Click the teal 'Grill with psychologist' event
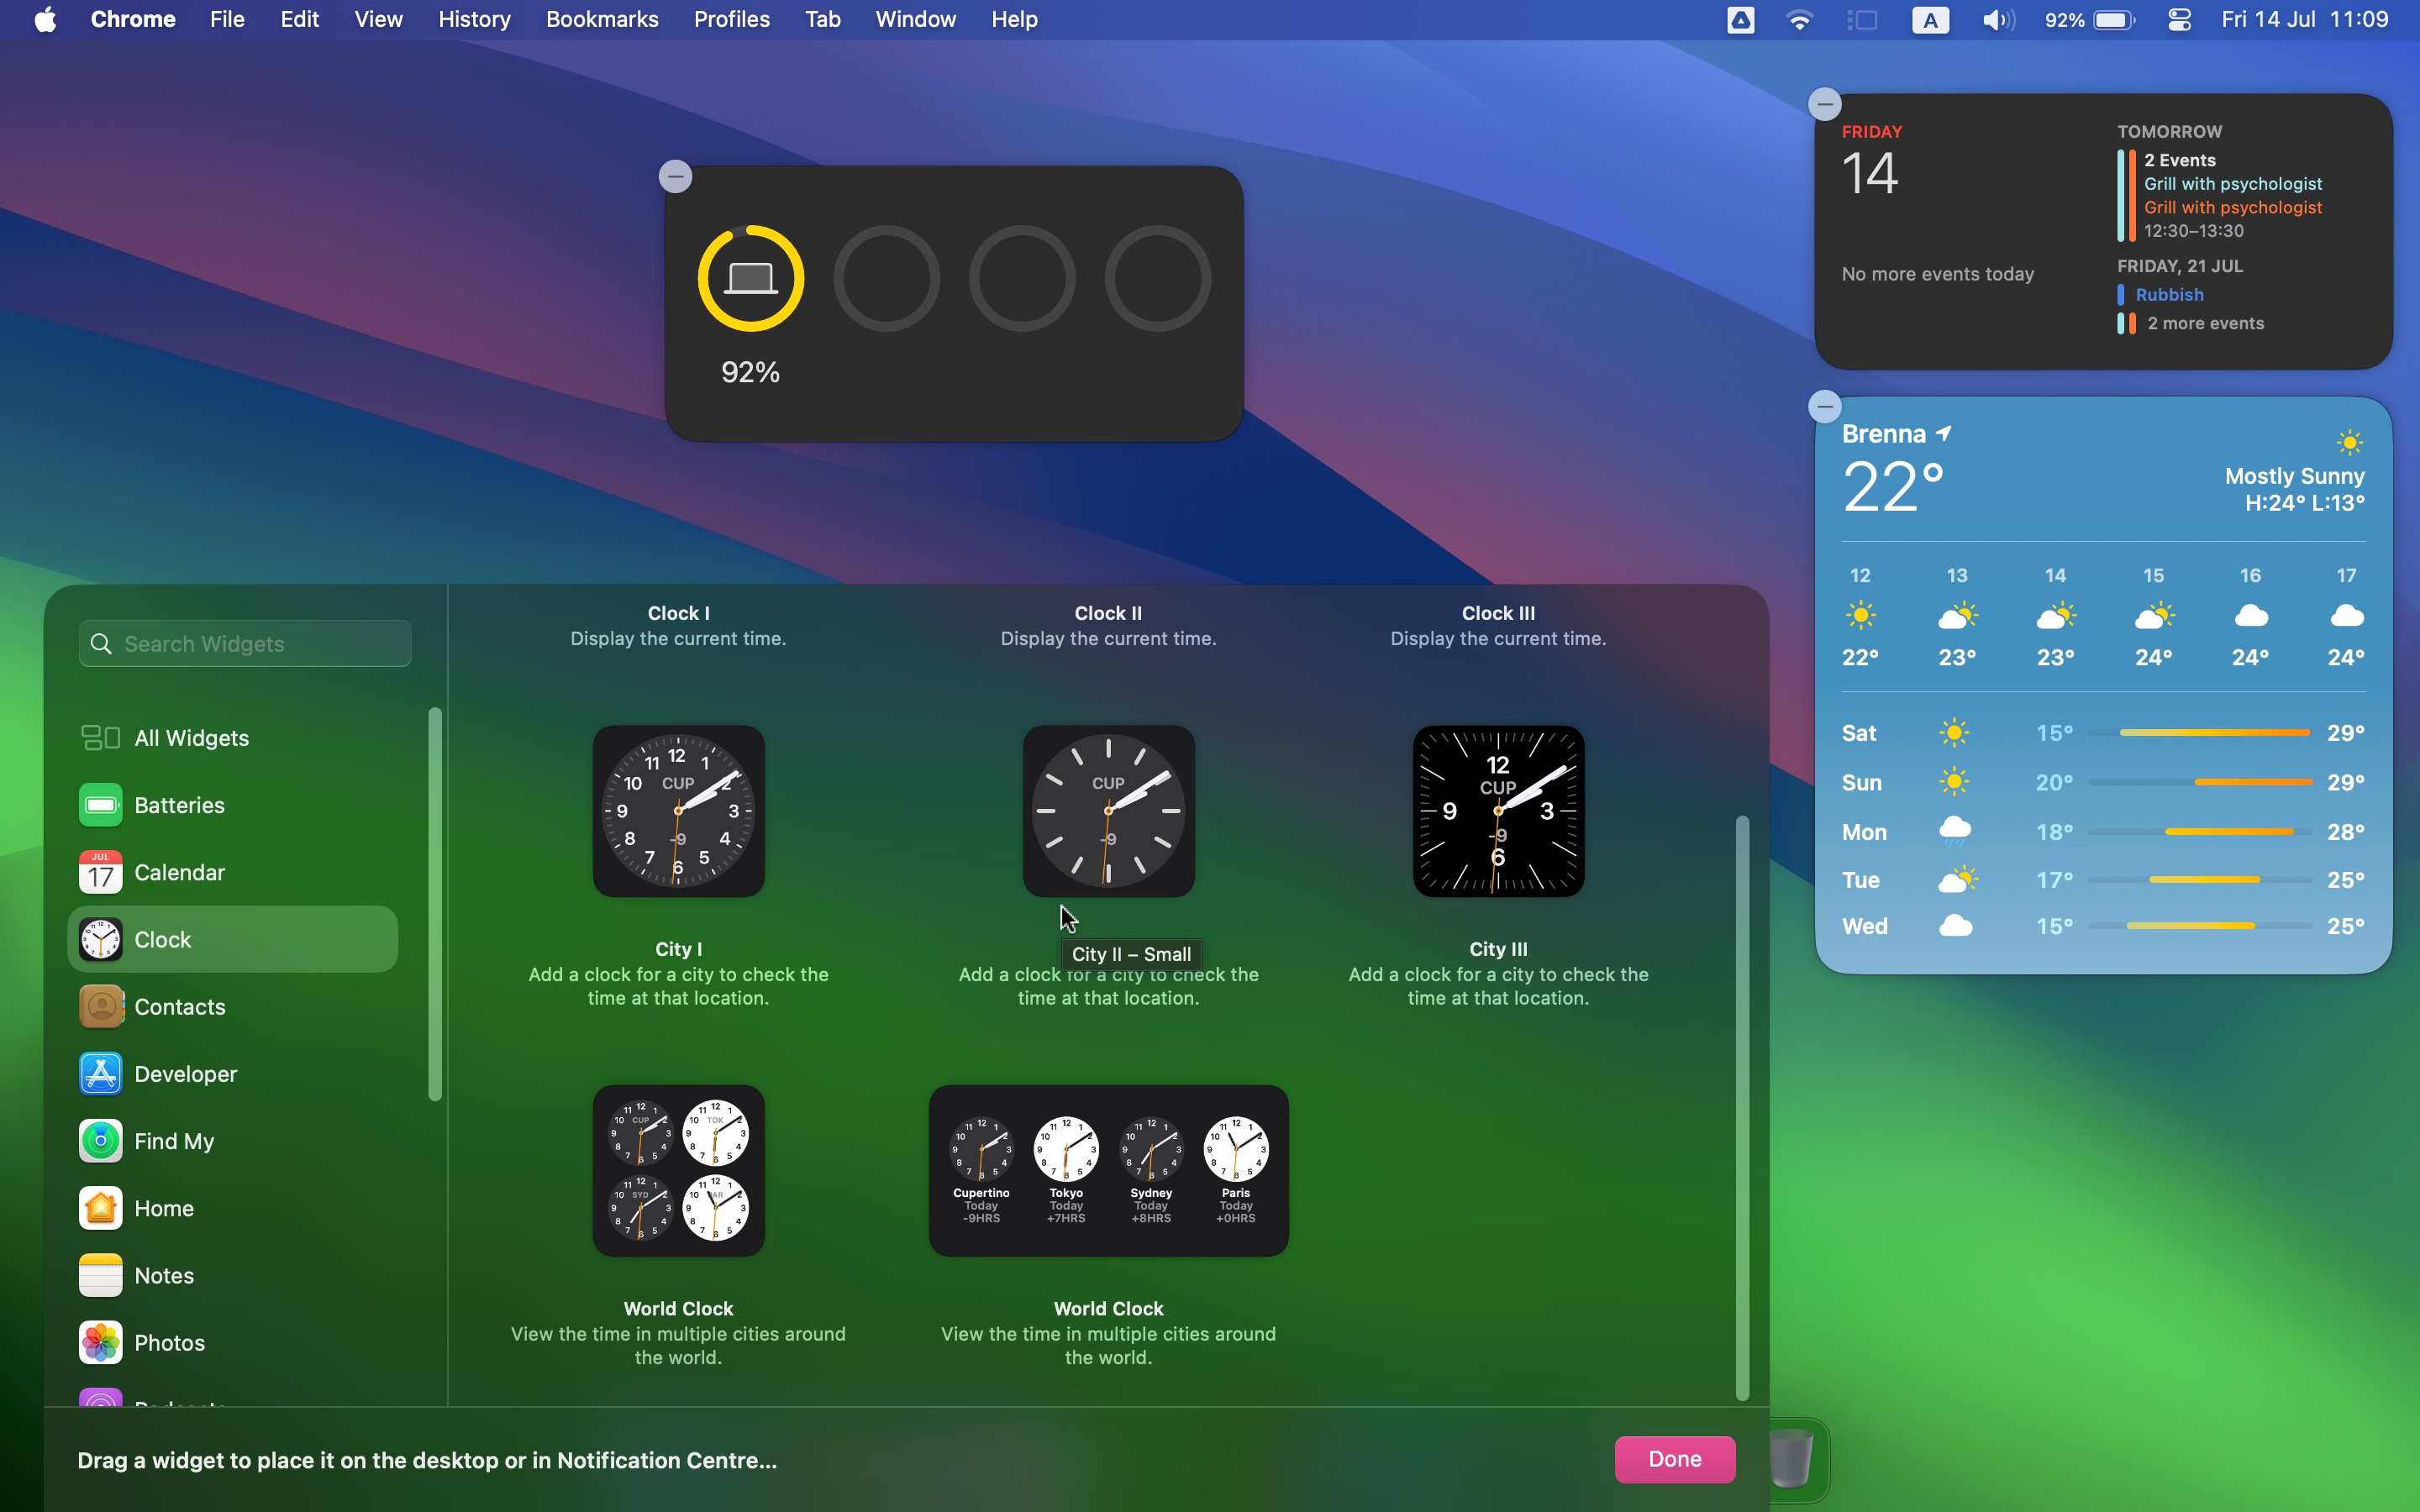This screenshot has width=2420, height=1512. pos(2232,184)
